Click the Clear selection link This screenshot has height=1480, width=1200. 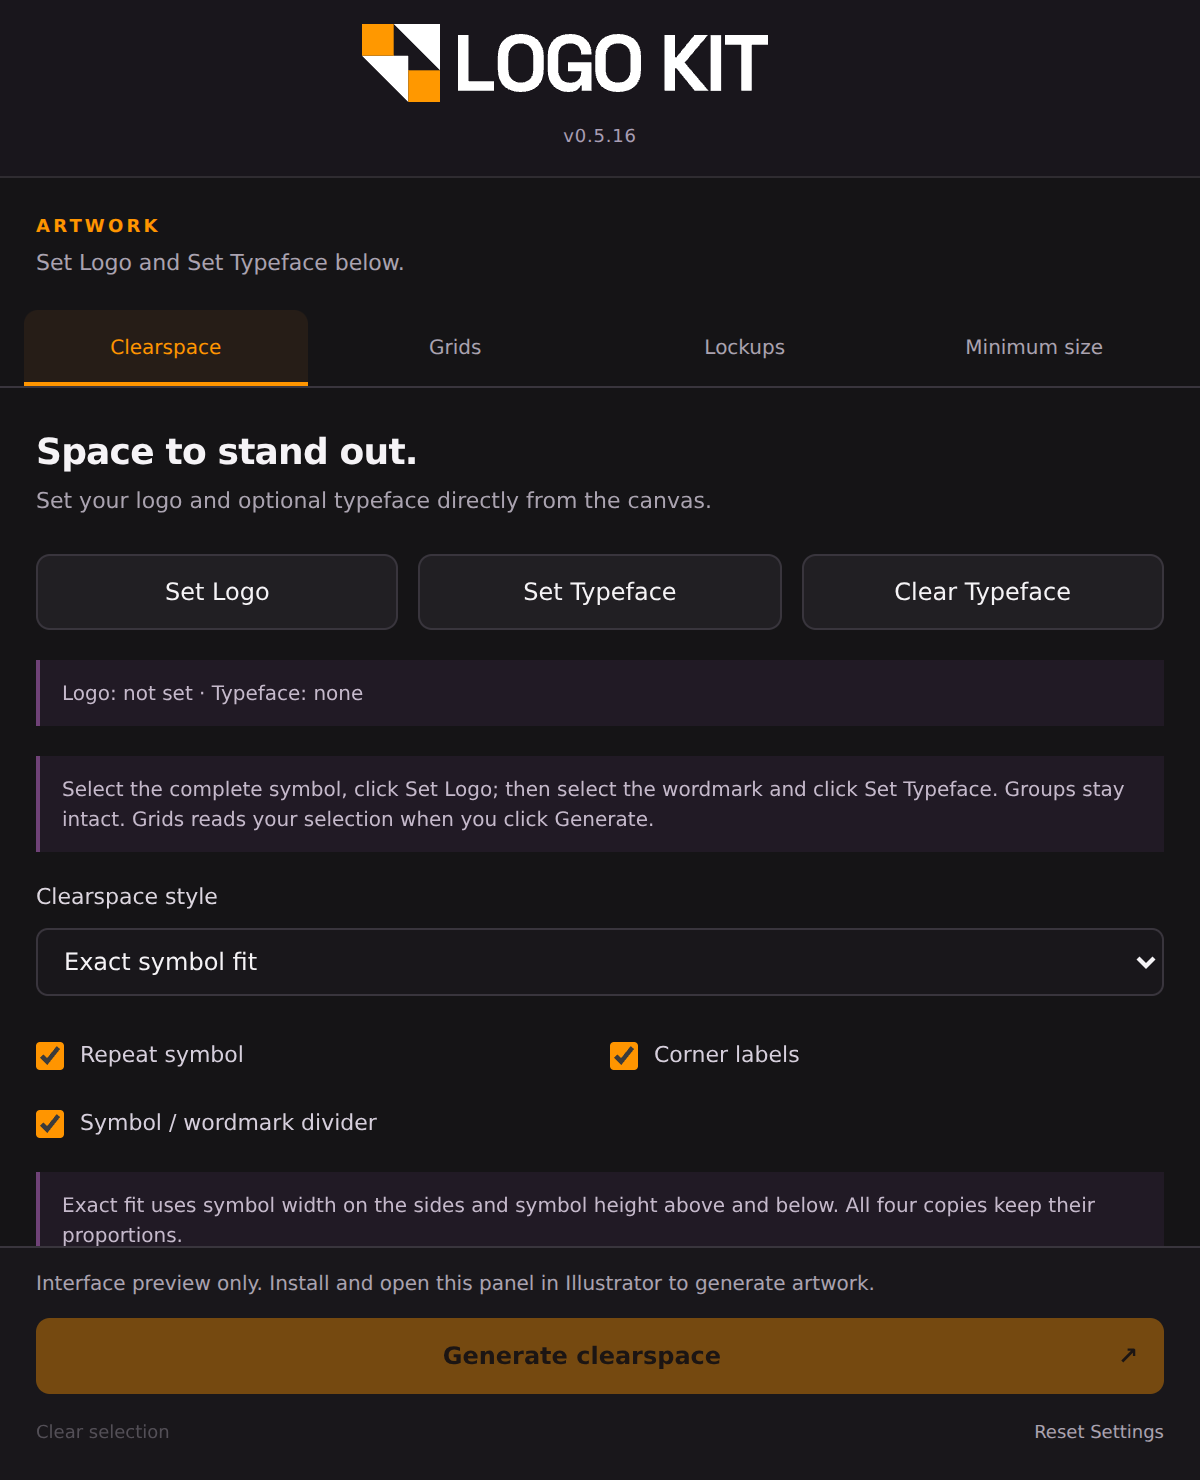click(x=103, y=1432)
